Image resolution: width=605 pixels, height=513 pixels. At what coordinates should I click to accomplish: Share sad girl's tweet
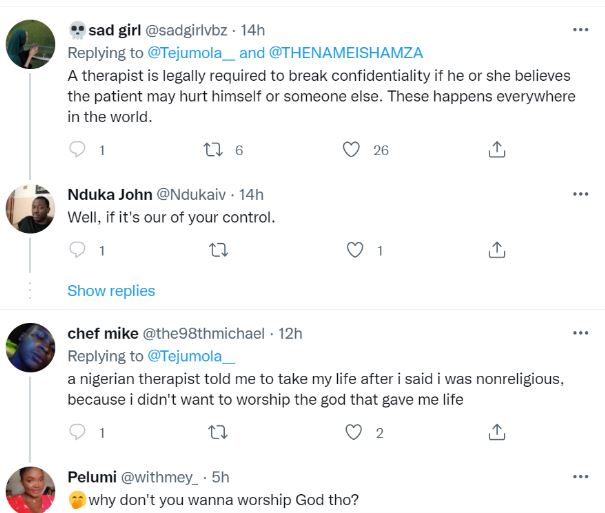click(495, 150)
